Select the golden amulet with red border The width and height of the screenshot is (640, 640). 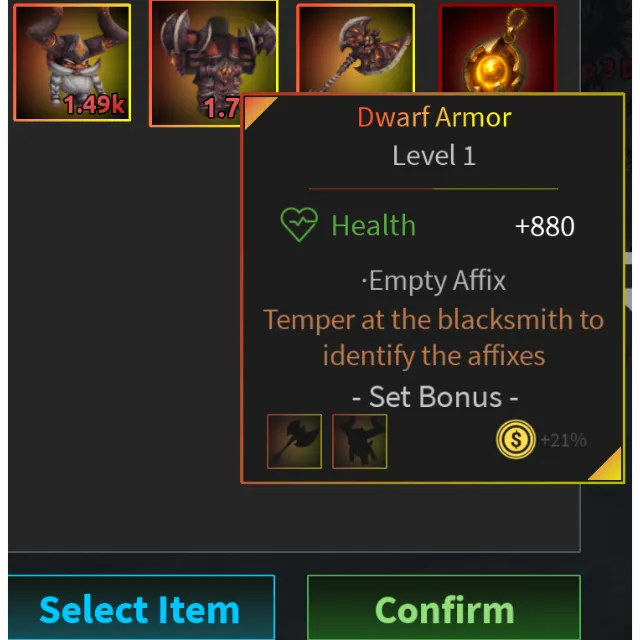point(498,48)
